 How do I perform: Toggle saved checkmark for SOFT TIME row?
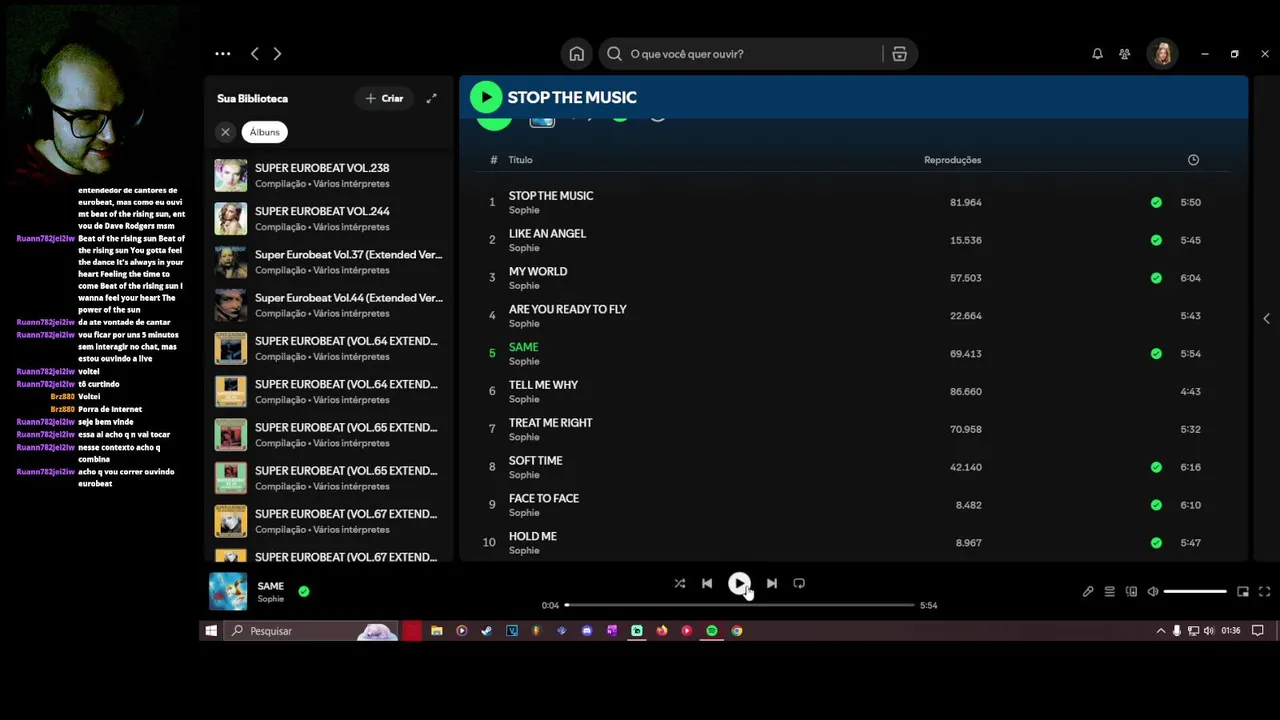[x=1156, y=467]
